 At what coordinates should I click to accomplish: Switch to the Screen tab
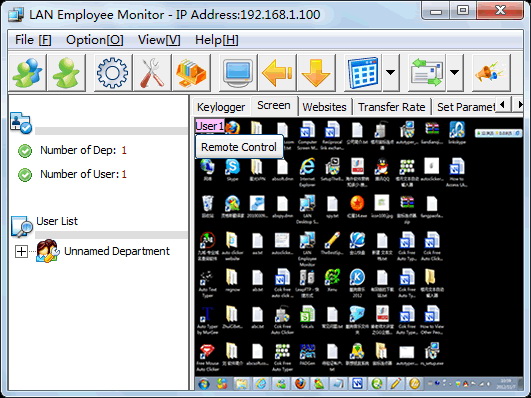[x=274, y=105]
